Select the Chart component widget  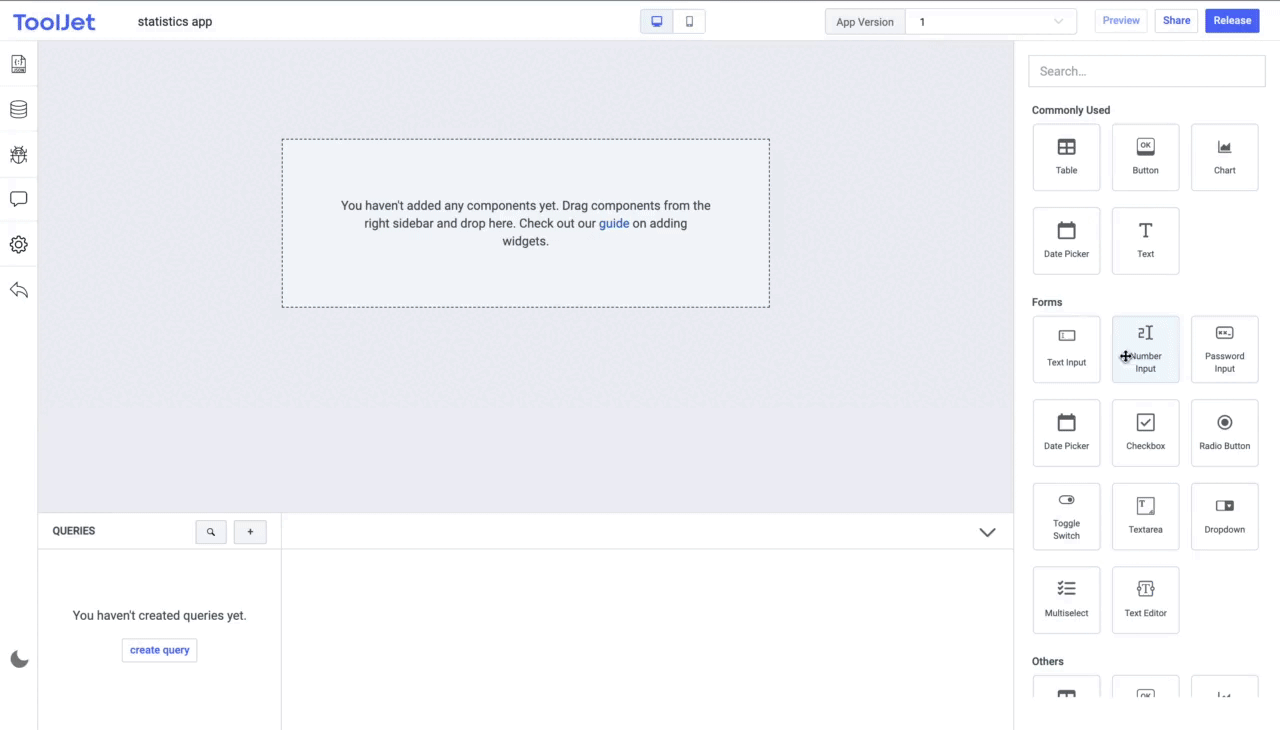(1224, 157)
